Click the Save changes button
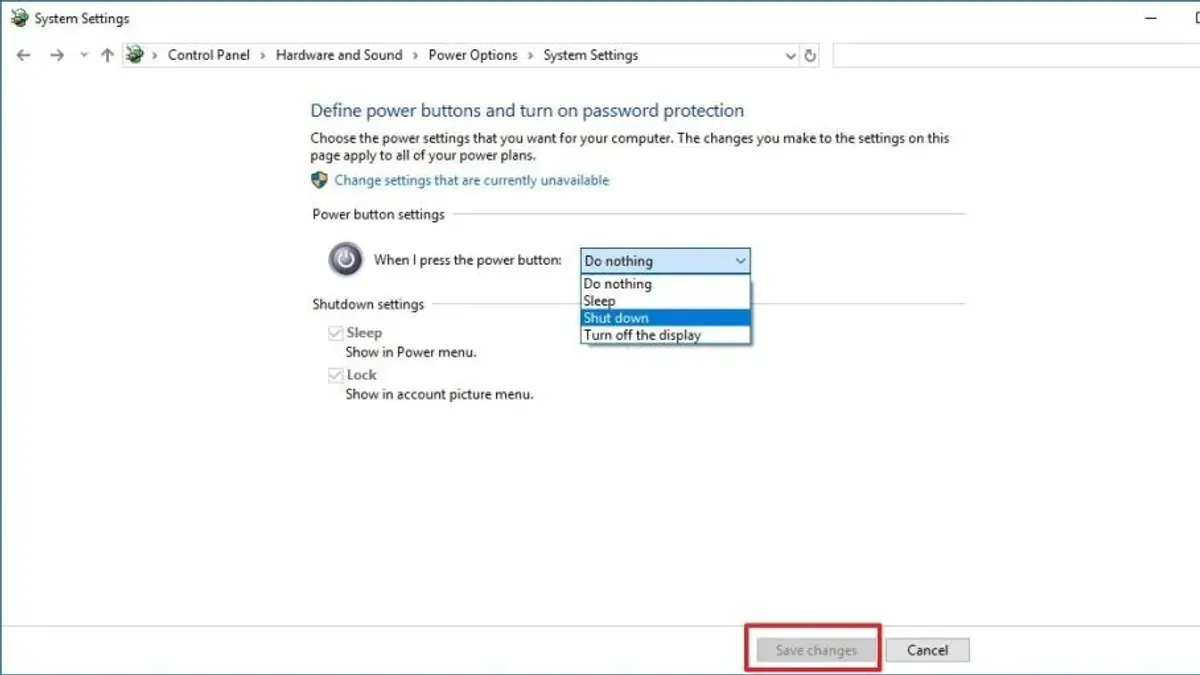1200x675 pixels. coord(816,650)
